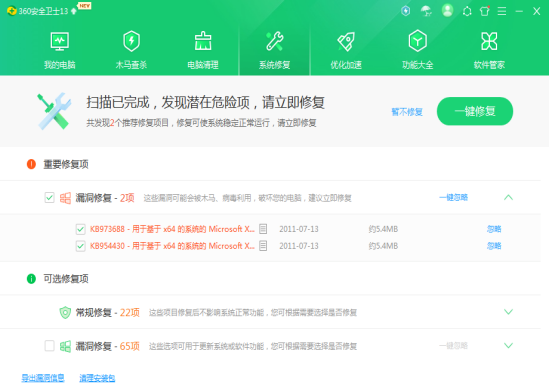This screenshot has height=391, width=550.
Task: Click 一键忽略 for important fixes
Action: pyautogui.click(x=454, y=198)
